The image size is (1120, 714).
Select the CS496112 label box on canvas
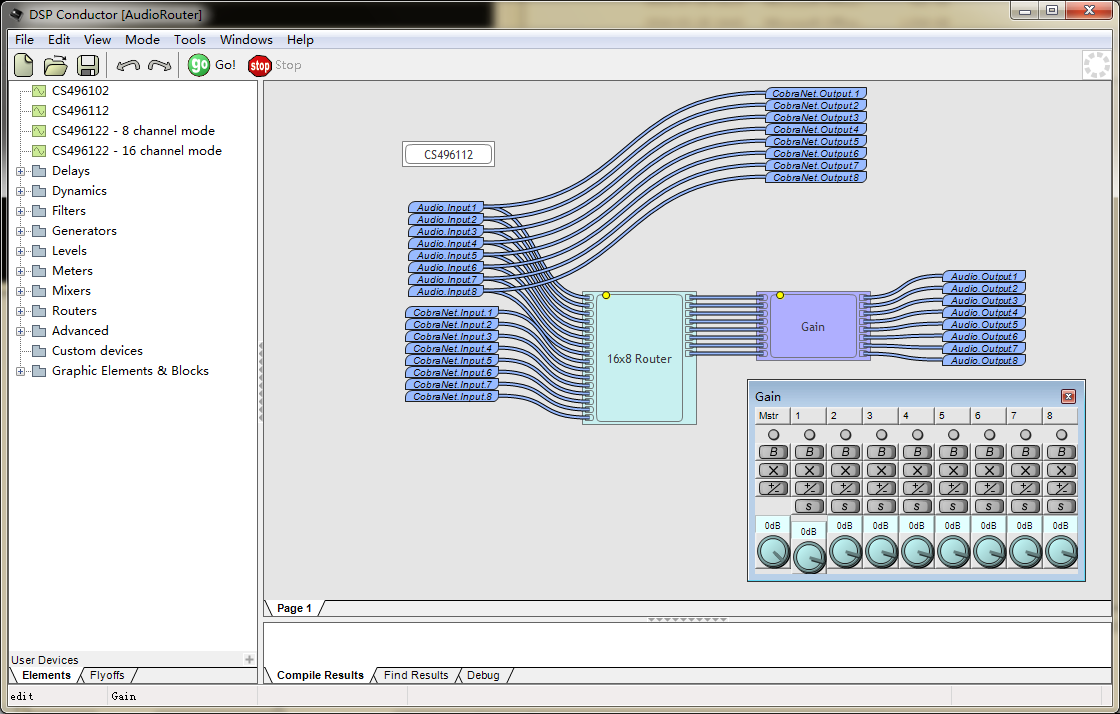(x=449, y=154)
